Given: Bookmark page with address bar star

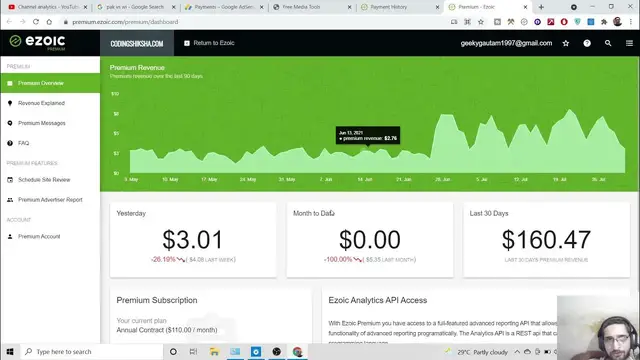Looking at the screenshot, I should 481,22.
